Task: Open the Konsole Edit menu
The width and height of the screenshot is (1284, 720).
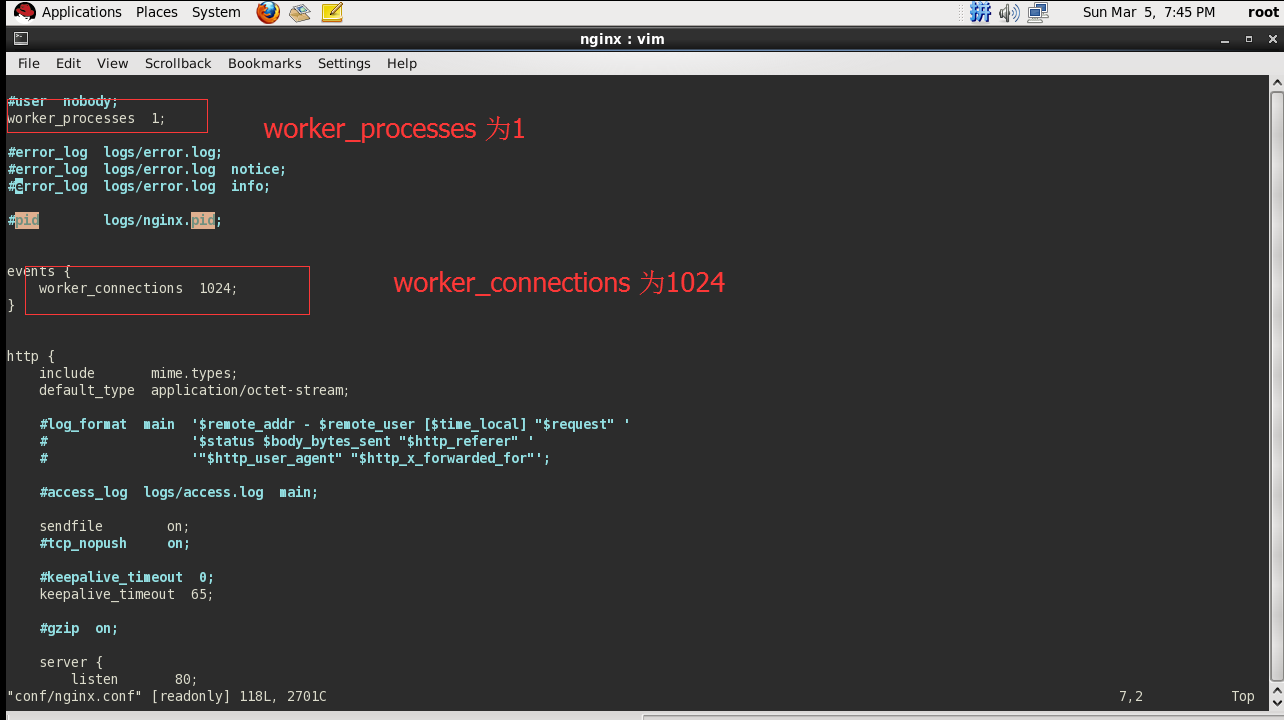Action: (x=68, y=63)
